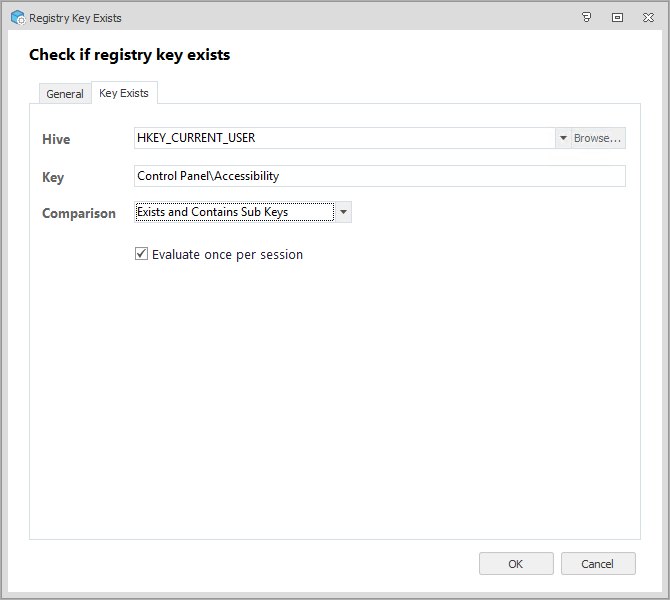Click the HKEY_CURRENT_USER hive field
The width and height of the screenshot is (670, 600).
(344, 138)
